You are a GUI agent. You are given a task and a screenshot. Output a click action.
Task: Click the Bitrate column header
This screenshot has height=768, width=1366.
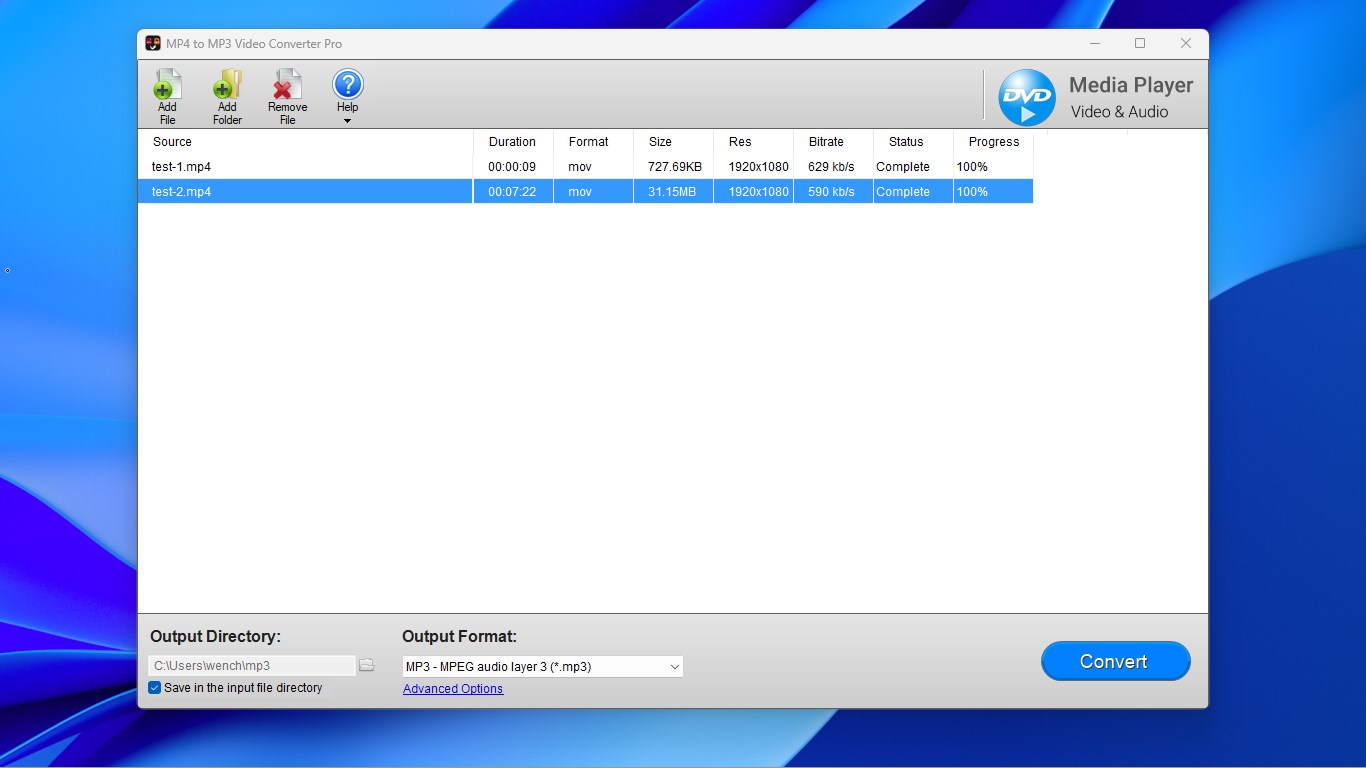[x=833, y=142]
